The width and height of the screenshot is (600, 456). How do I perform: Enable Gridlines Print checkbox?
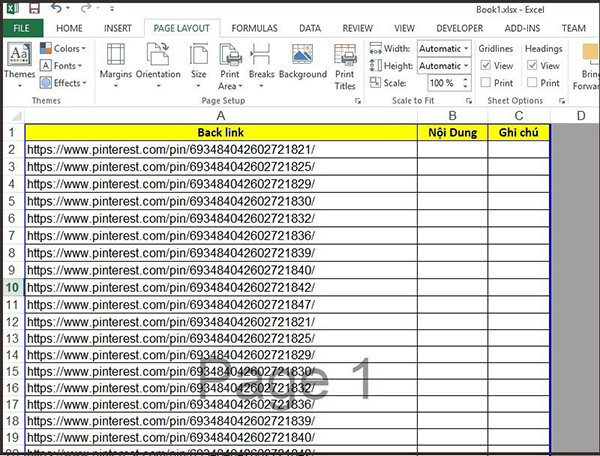tap(486, 82)
